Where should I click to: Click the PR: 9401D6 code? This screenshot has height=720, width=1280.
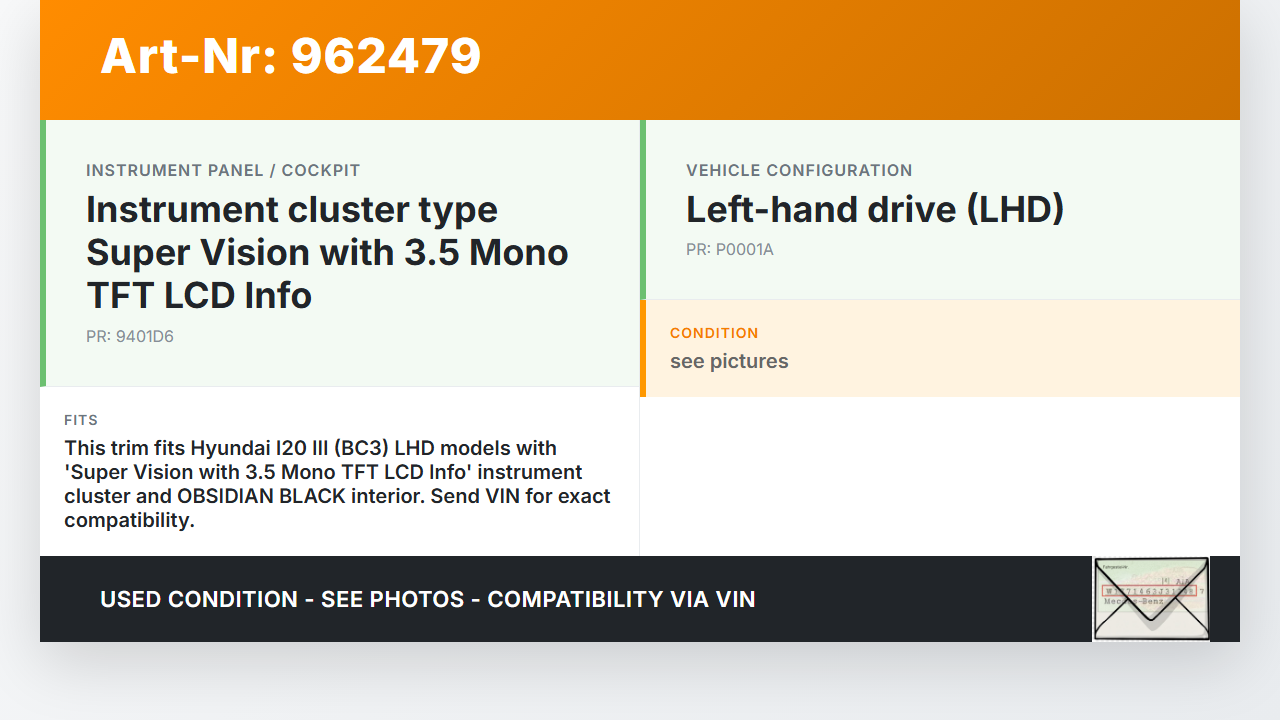tap(130, 337)
